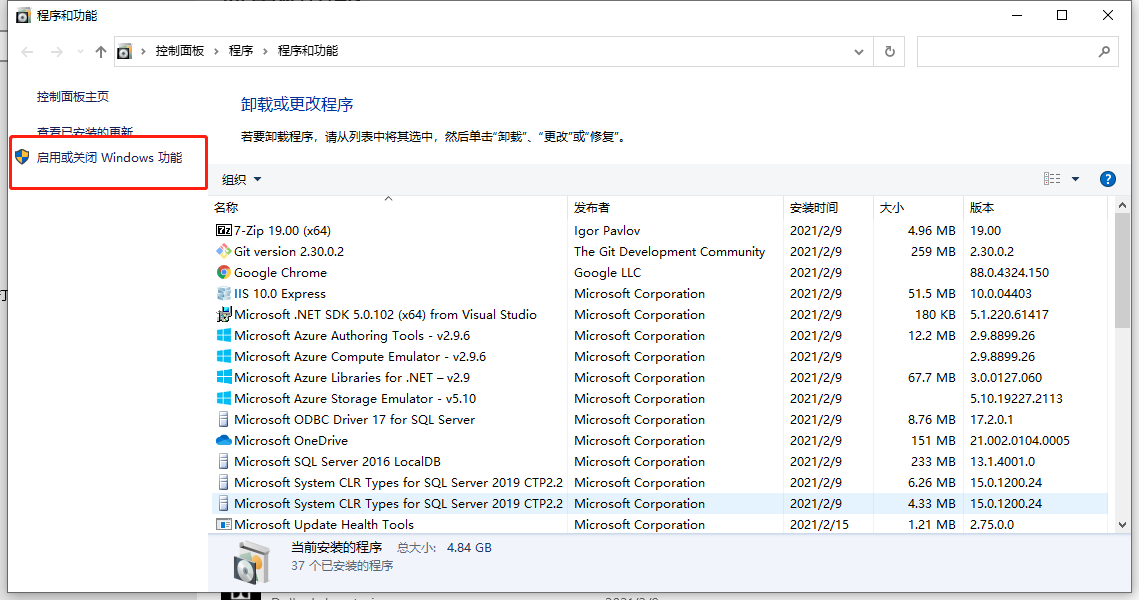The width and height of the screenshot is (1139, 600).
Task: Click the scrollbar up arrow
Action: pos(1122,206)
